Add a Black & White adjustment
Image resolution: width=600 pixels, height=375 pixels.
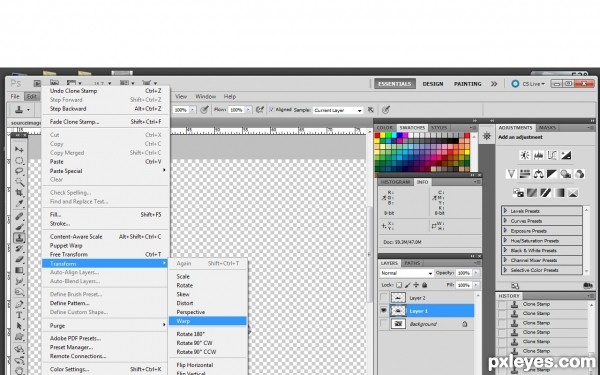pos(552,174)
